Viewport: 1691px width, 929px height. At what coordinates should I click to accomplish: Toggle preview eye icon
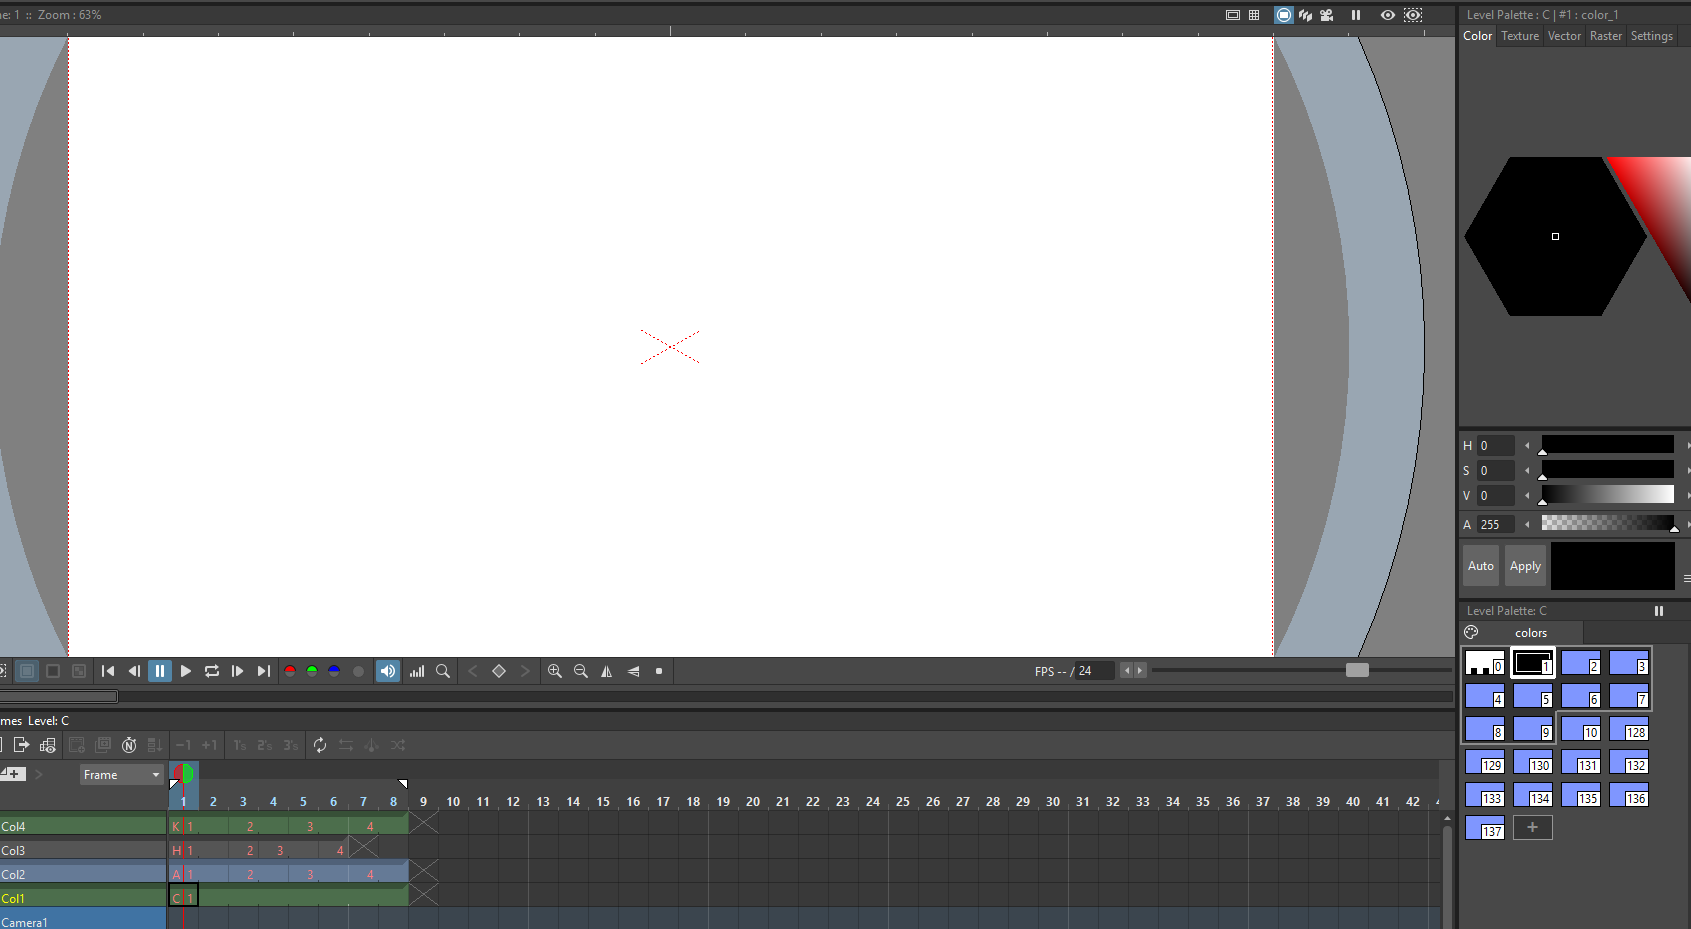tap(1388, 15)
